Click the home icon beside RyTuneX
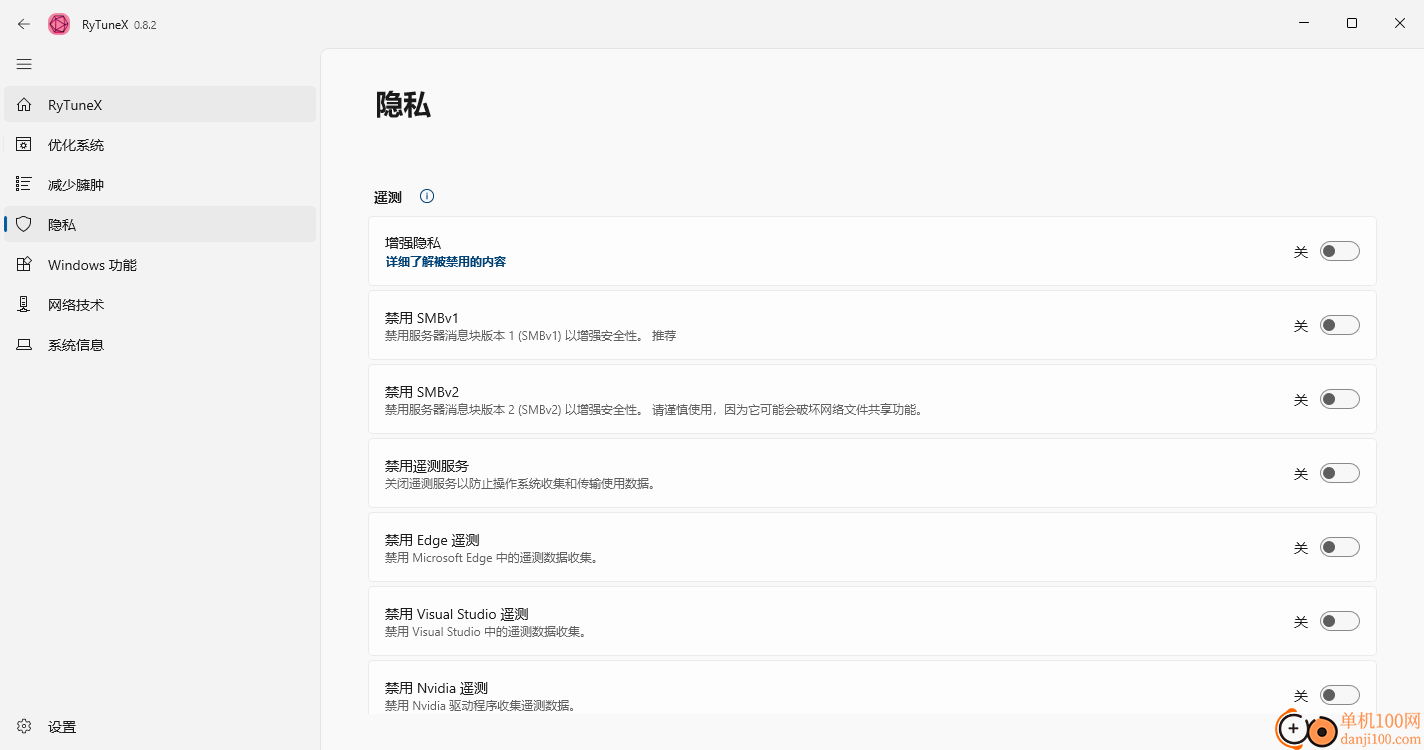 24,105
